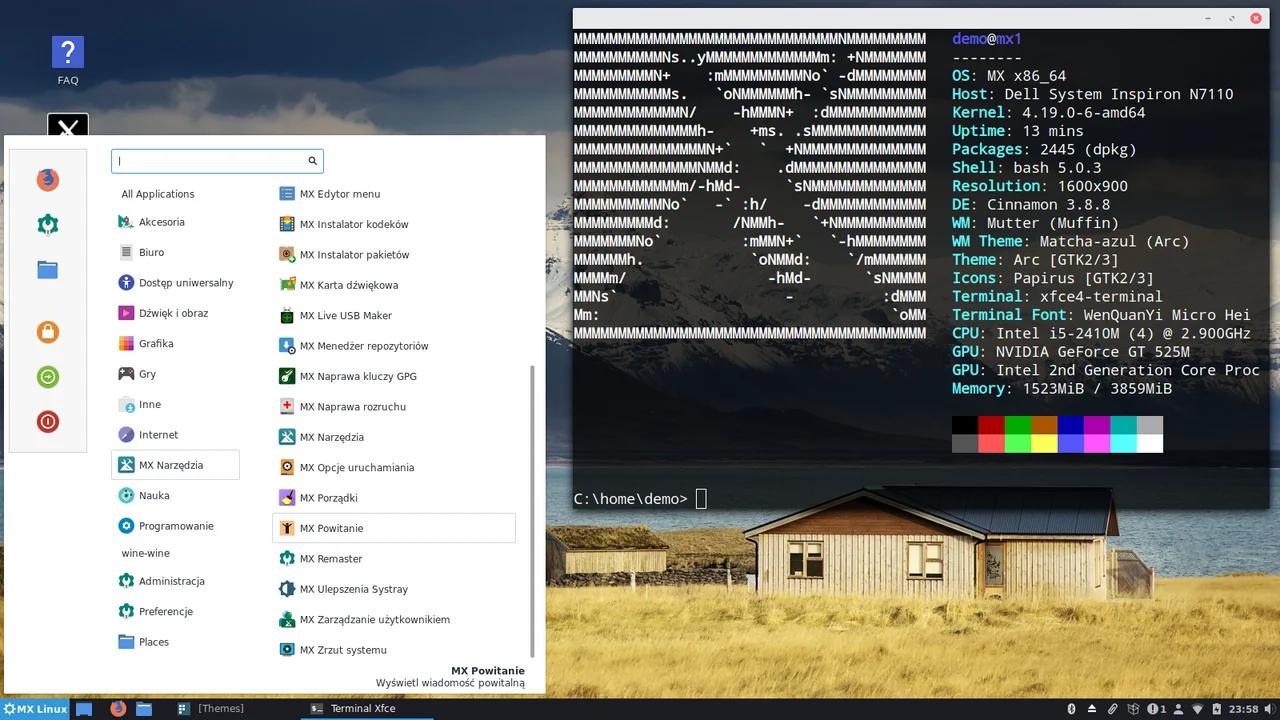Image resolution: width=1280 pixels, height=720 pixels.
Task: Click the battery power tray icon
Action: (x=1217, y=709)
